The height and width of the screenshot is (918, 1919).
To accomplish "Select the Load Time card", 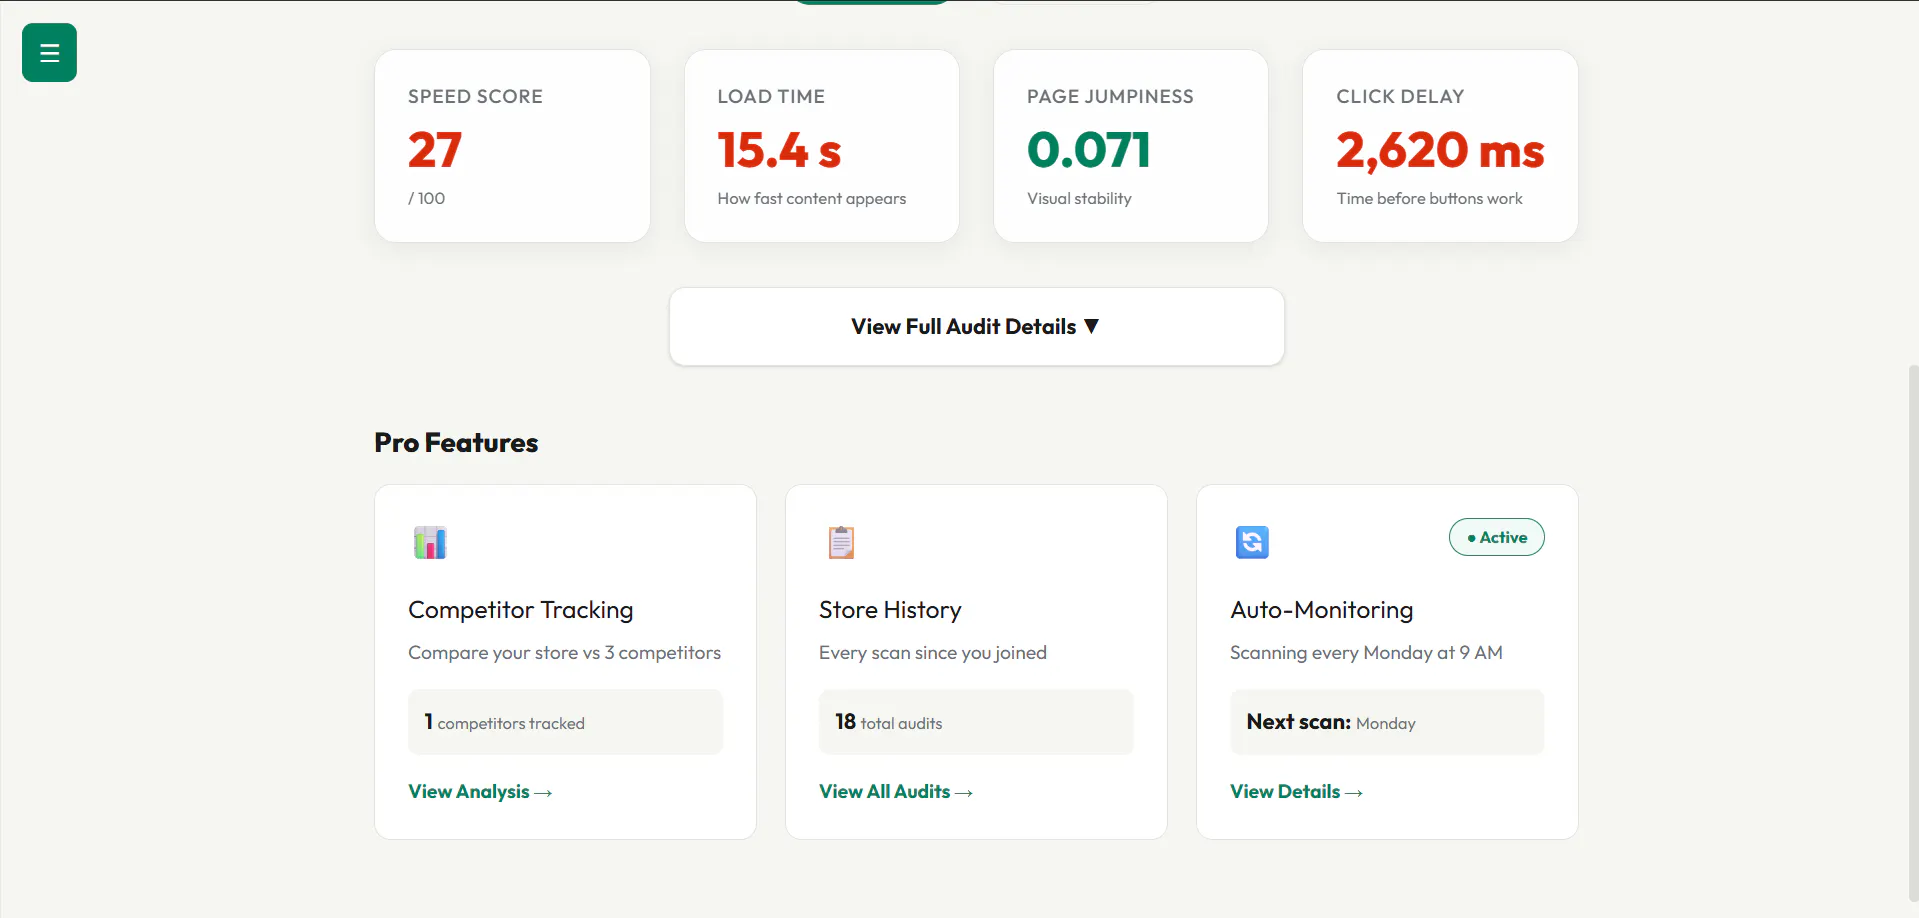I will click(x=822, y=146).
